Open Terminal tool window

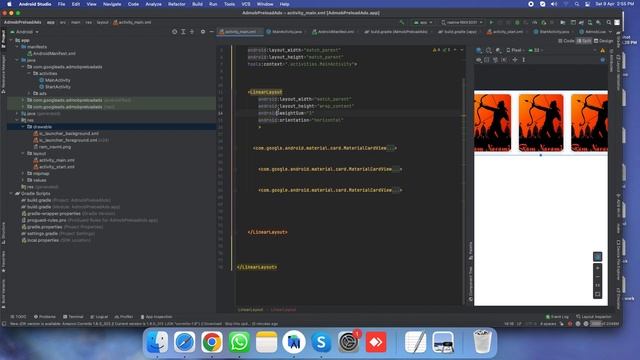[x=73, y=317]
